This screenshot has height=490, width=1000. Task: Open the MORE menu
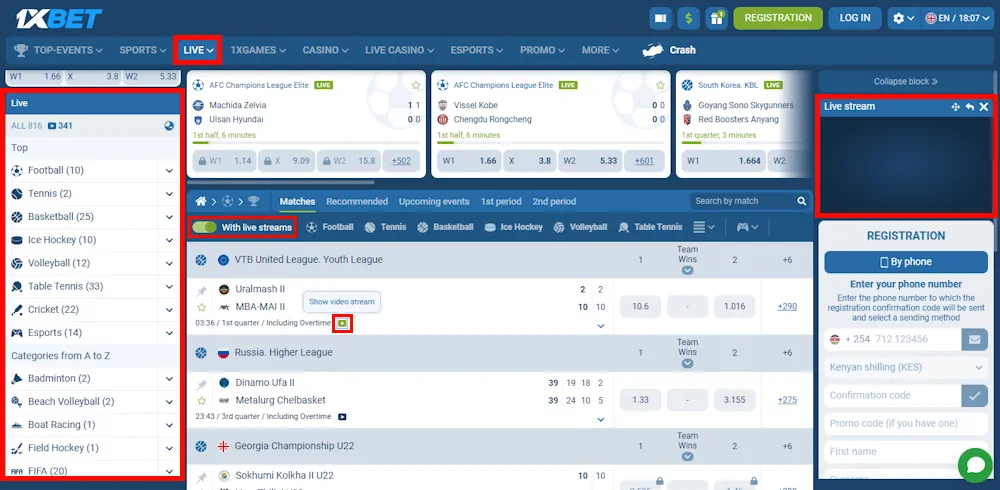(x=600, y=50)
